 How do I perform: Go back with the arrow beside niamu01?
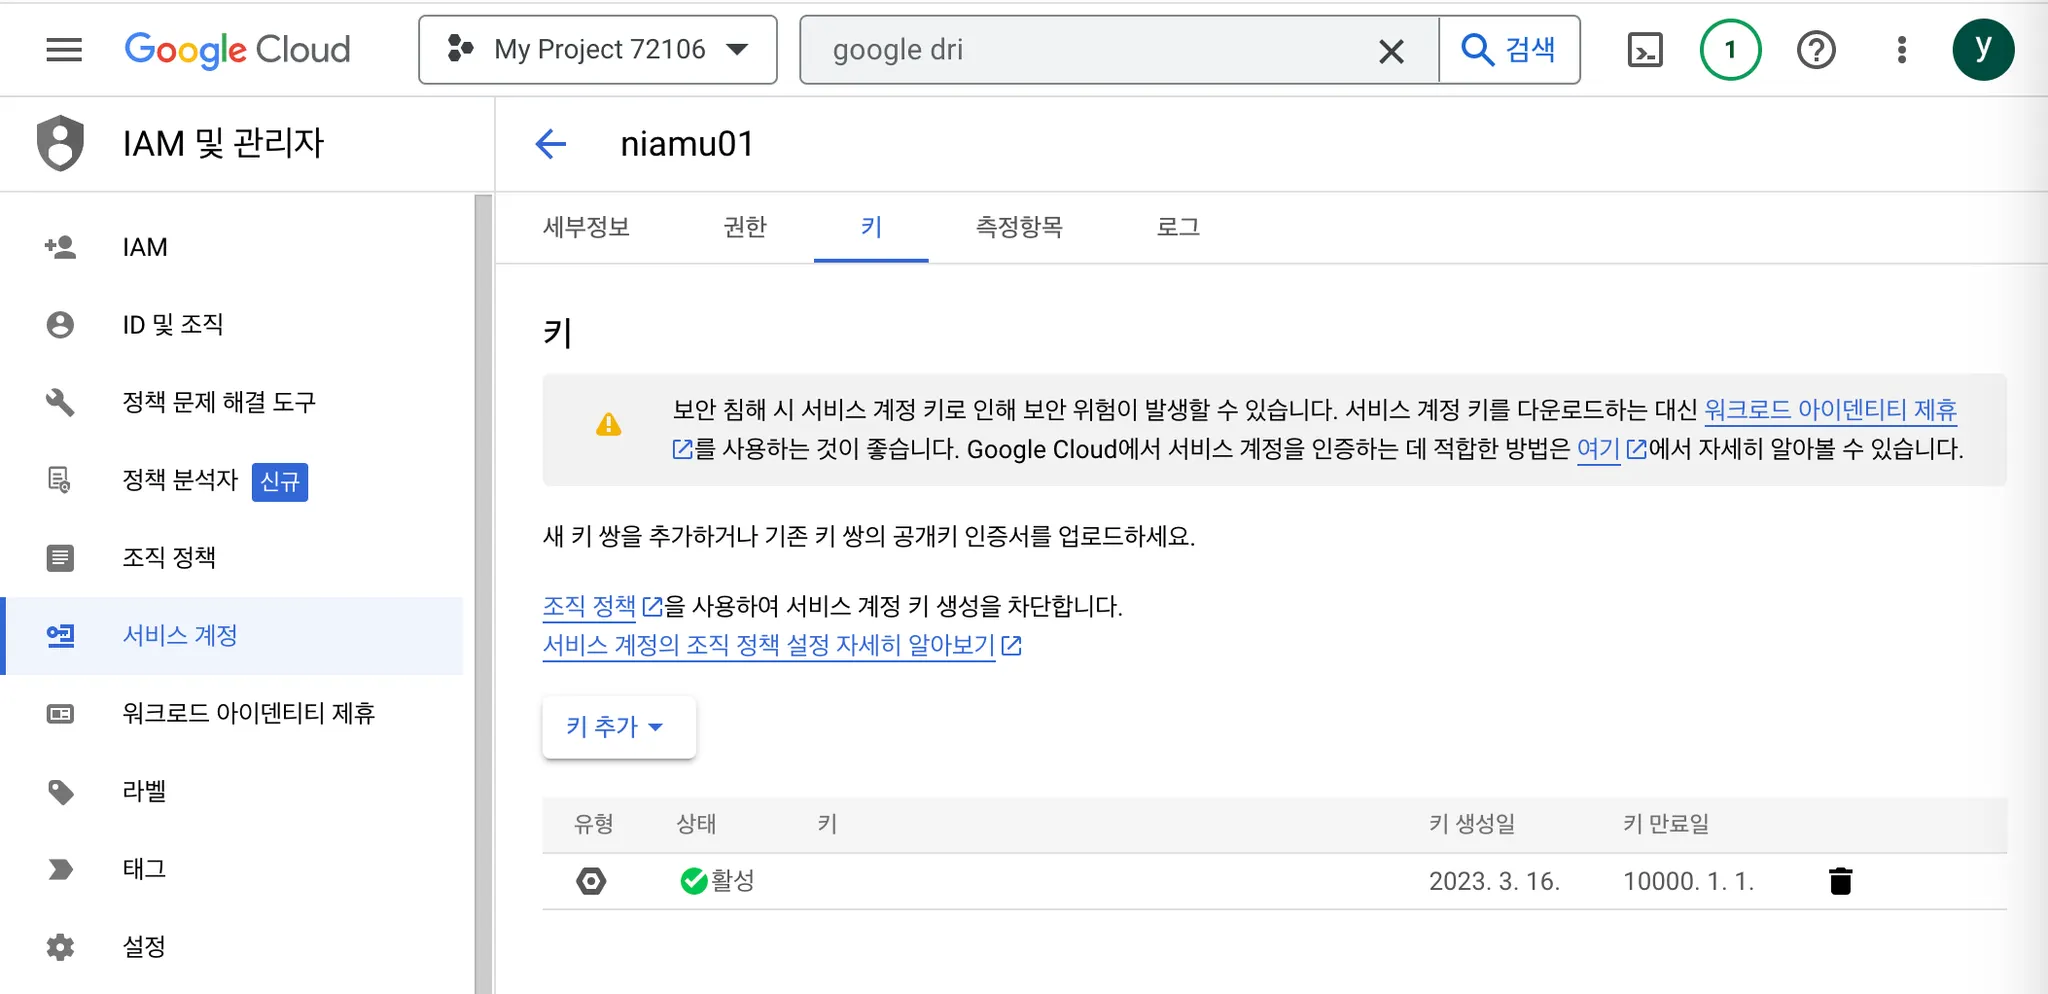click(551, 144)
